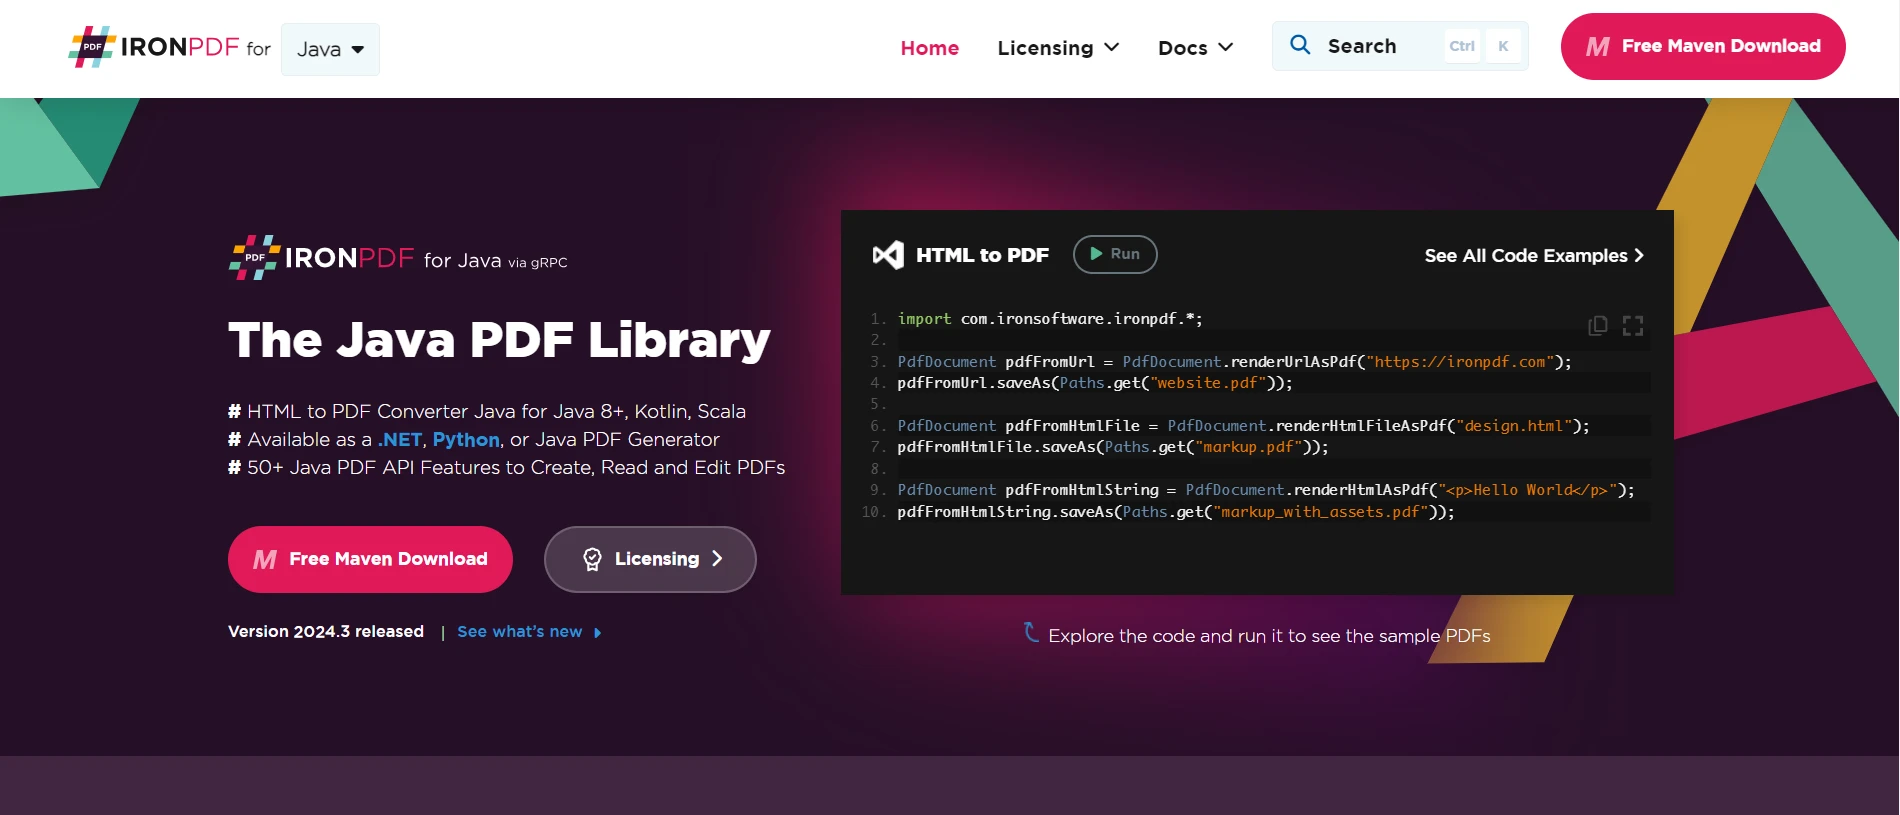The height and width of the screenshot is (815, 1900).
Task: Go to the Home menu item
Action: [930, 48]
